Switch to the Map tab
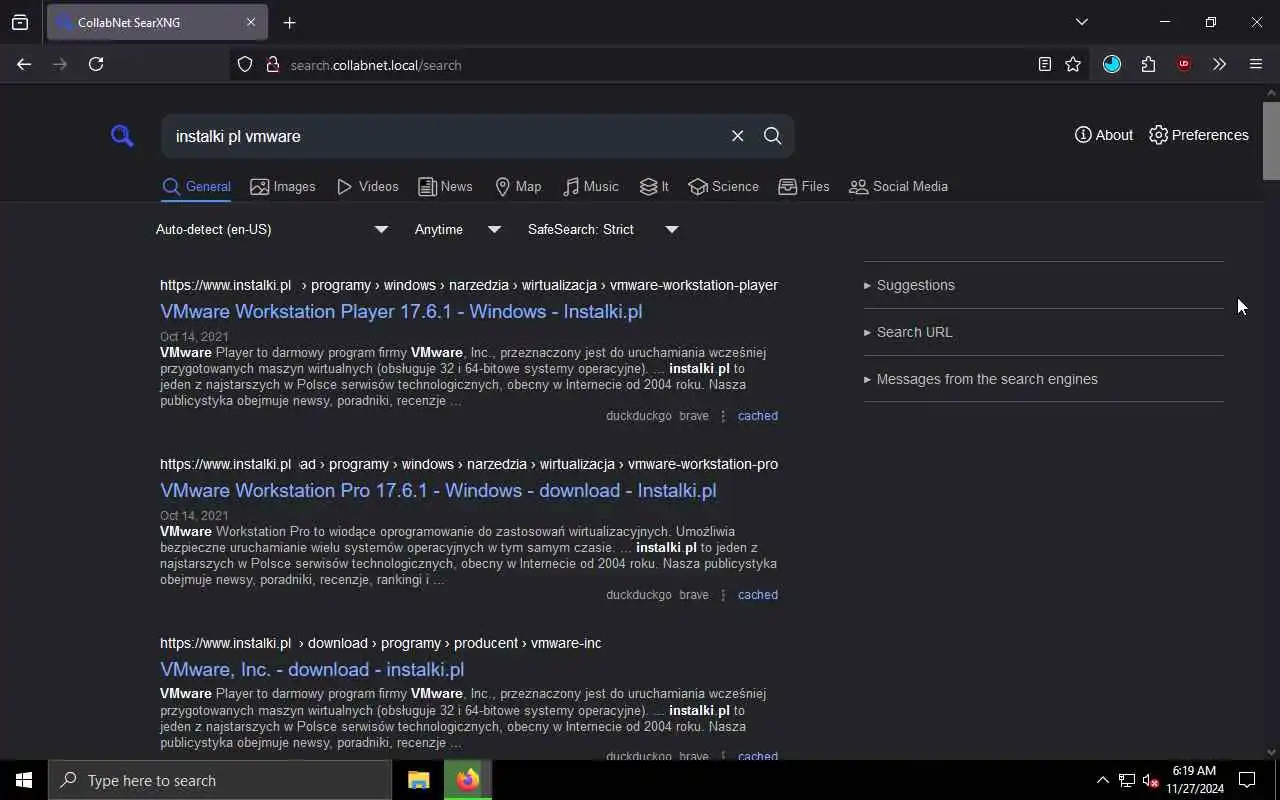Screen dimensions: 1280x800 click(x=518, y=187)
